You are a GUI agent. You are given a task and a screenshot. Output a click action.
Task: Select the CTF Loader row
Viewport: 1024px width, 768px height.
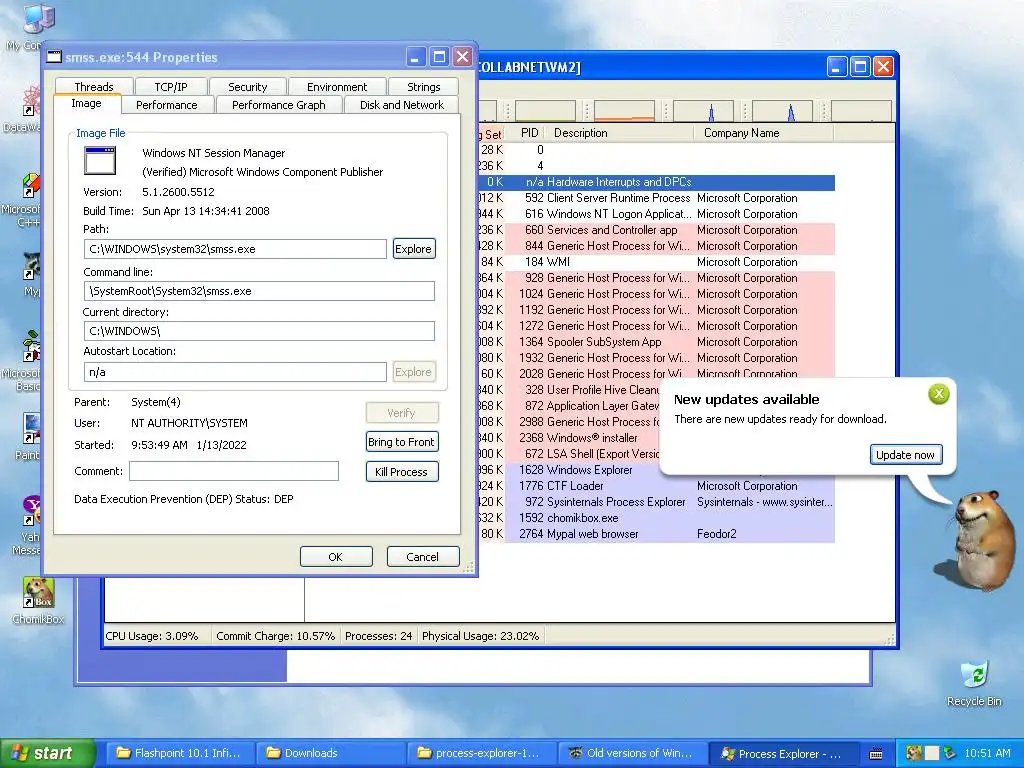click(656, 486)
